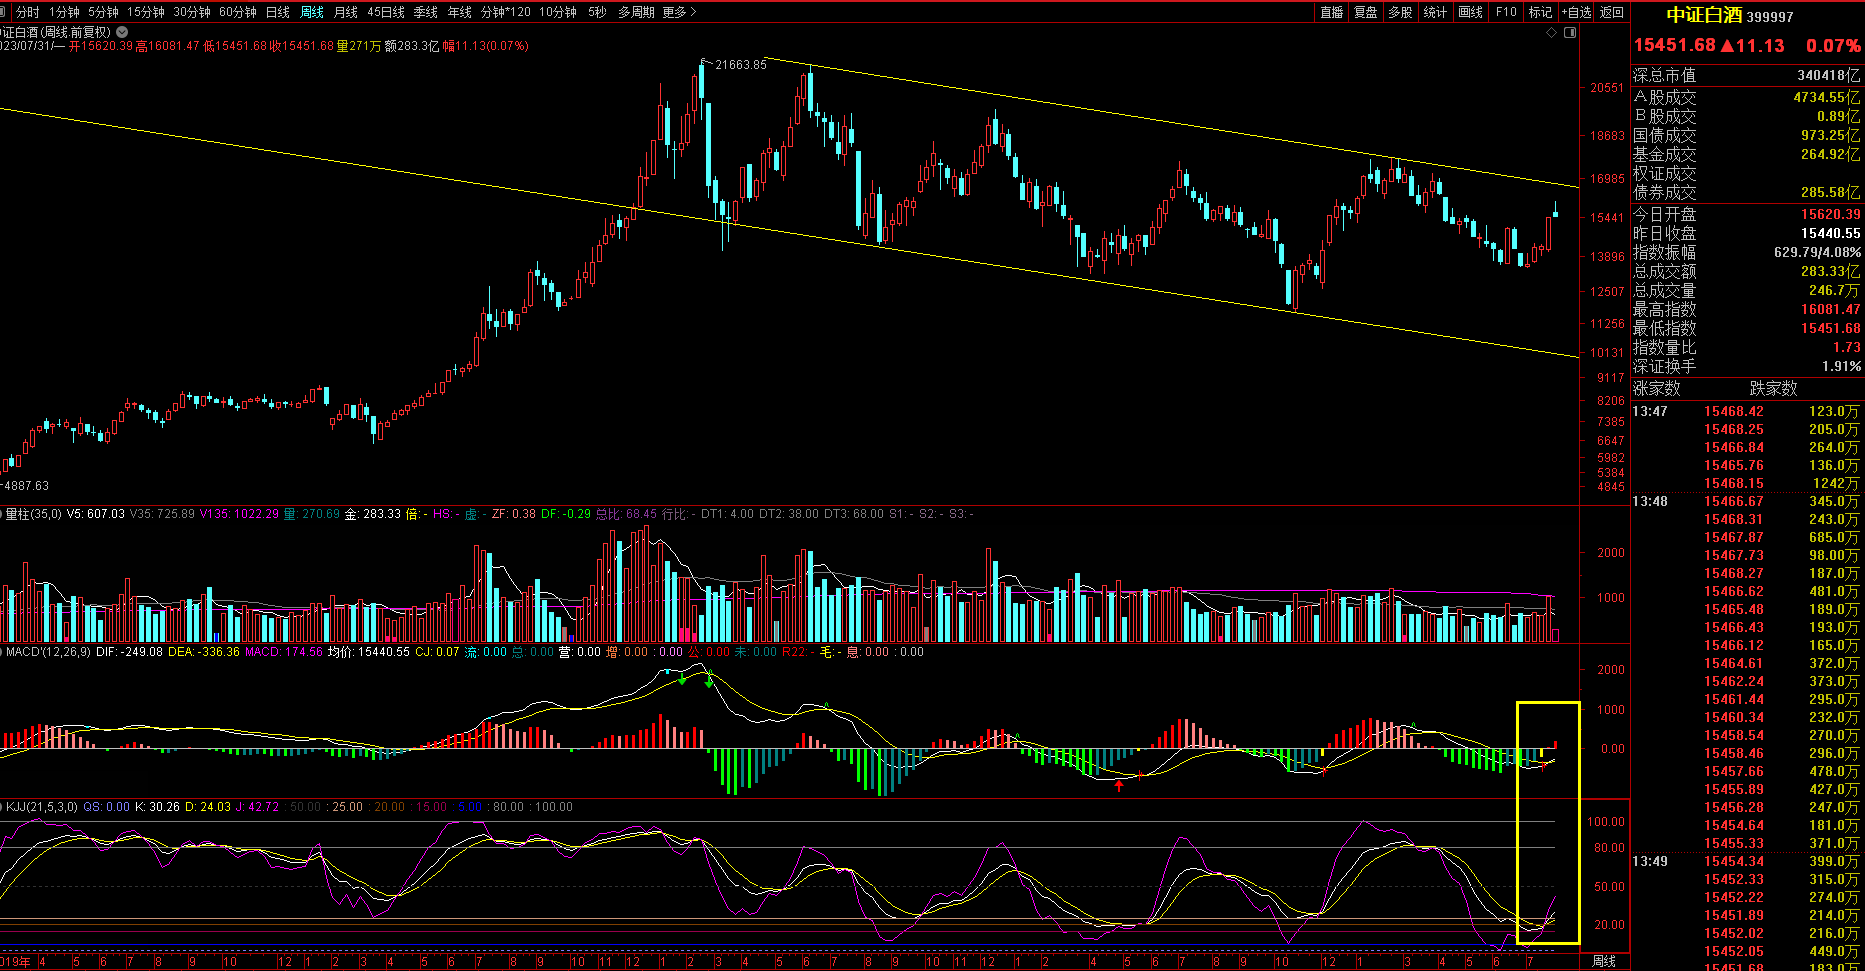
Task: Activate the 画线 drawing tool
Action: click(x=1470, y=12)
